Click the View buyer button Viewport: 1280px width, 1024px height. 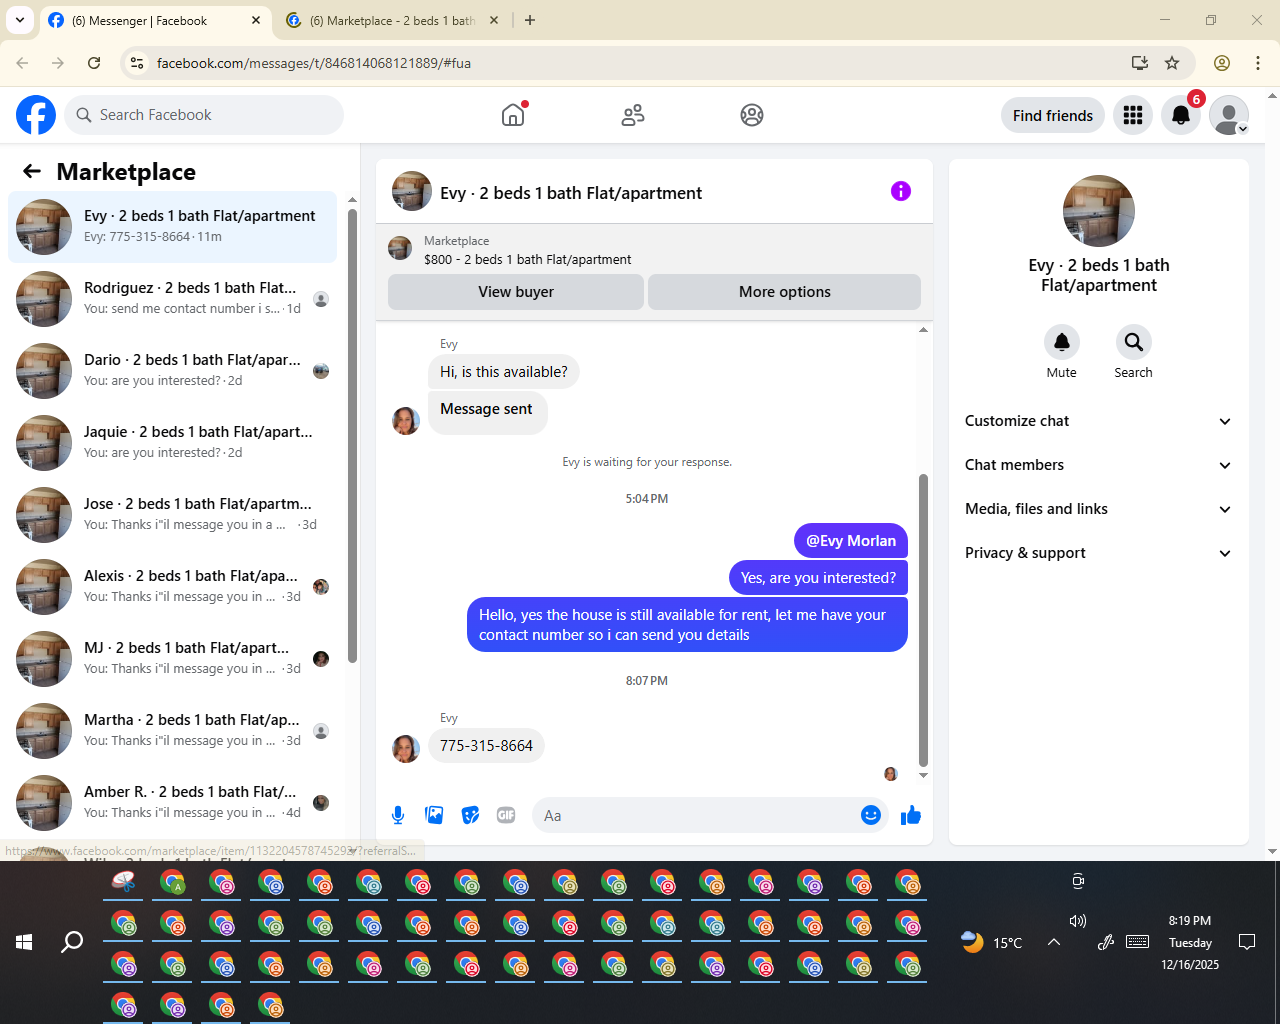coord(516,292)
